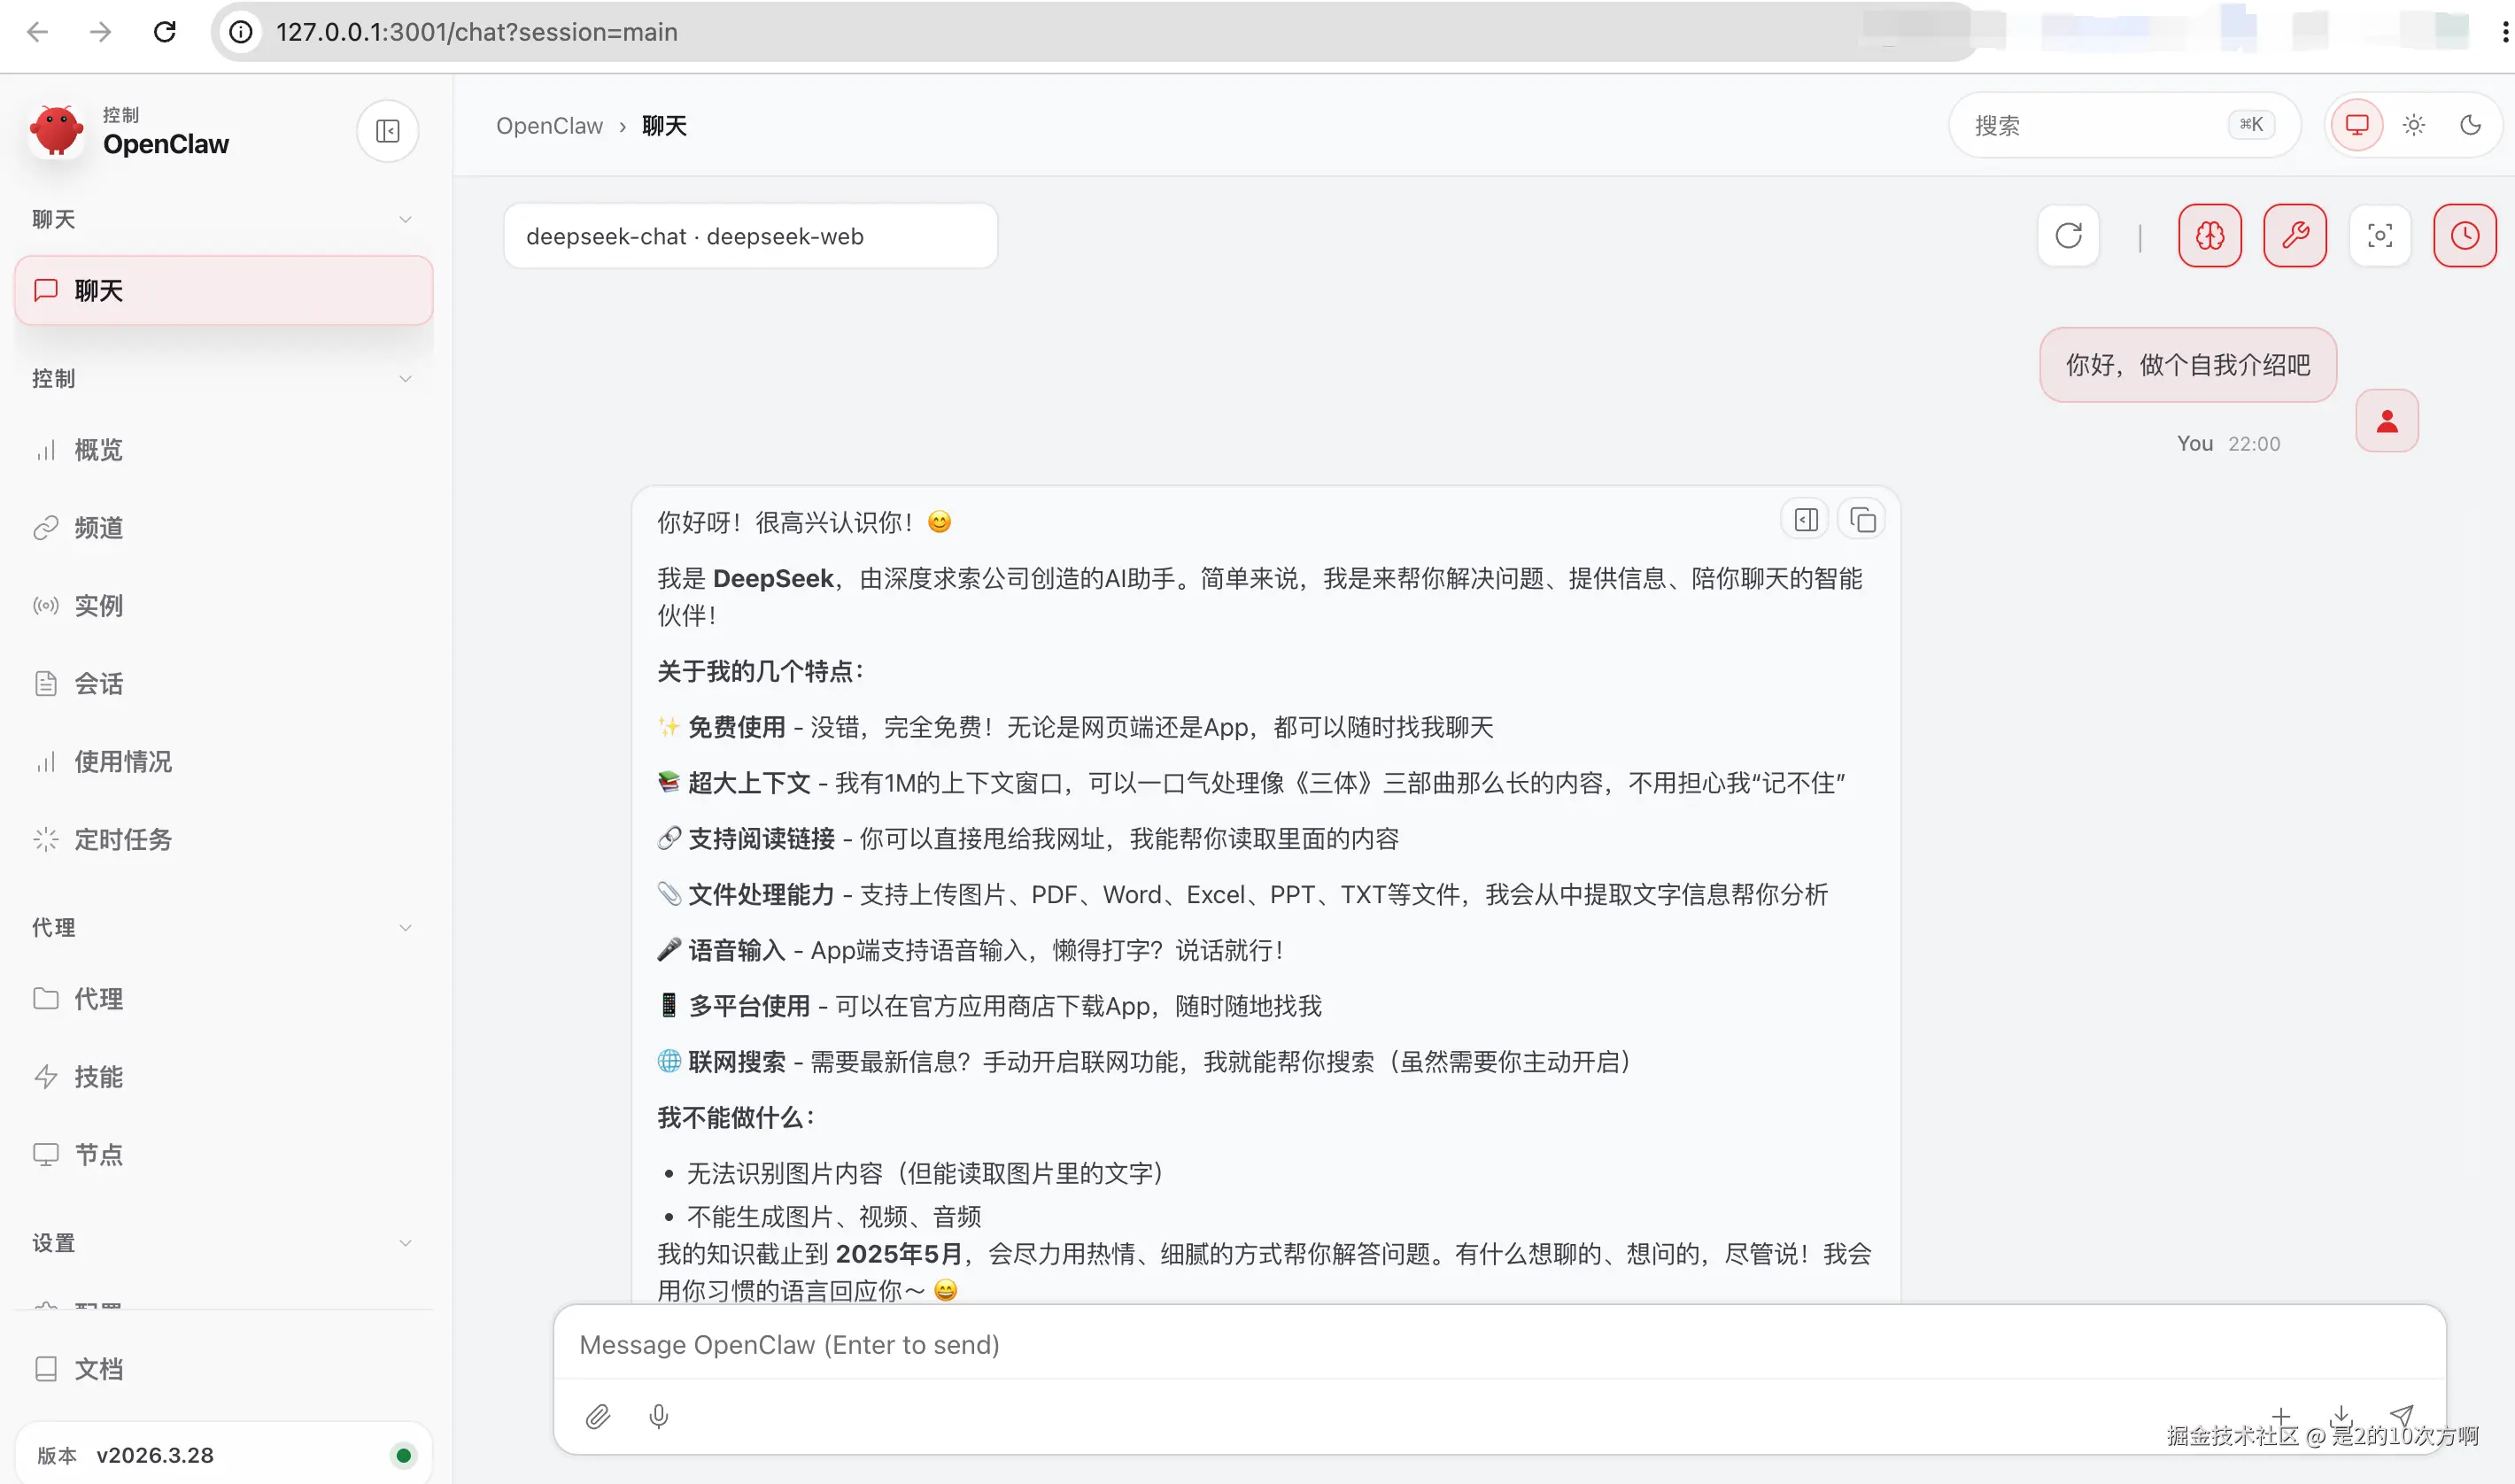This screenshot has height=1484, width=2515.
Task: Open the browser three-dot menu
Action: [2504, 32]
